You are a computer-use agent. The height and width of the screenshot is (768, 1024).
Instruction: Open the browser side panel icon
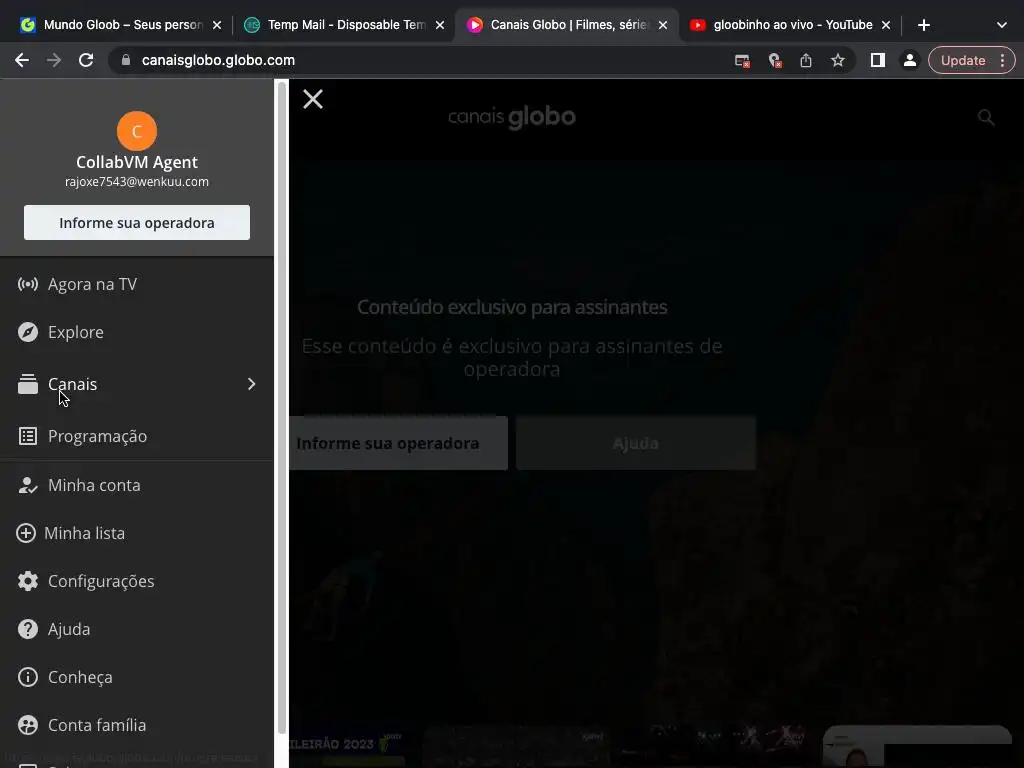878,61
